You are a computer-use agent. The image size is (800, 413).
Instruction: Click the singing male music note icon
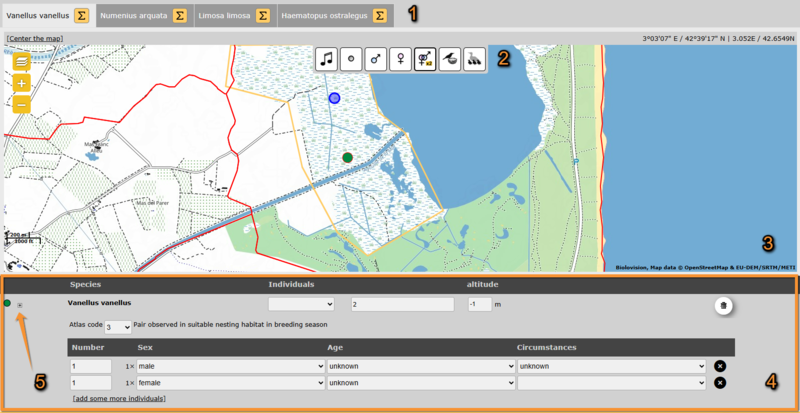[327, 59]
